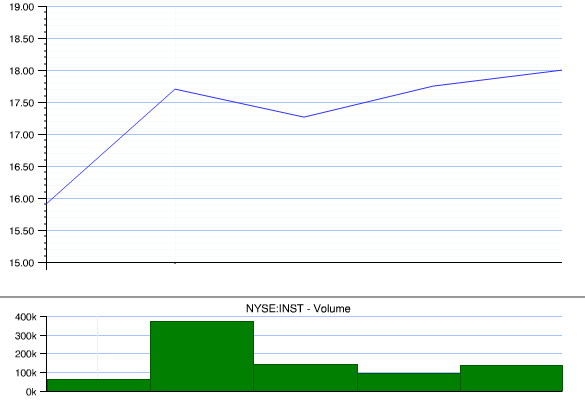Click the fourth, shortest-looking volume bar
585x401 pixels.
tap(409, 382)
